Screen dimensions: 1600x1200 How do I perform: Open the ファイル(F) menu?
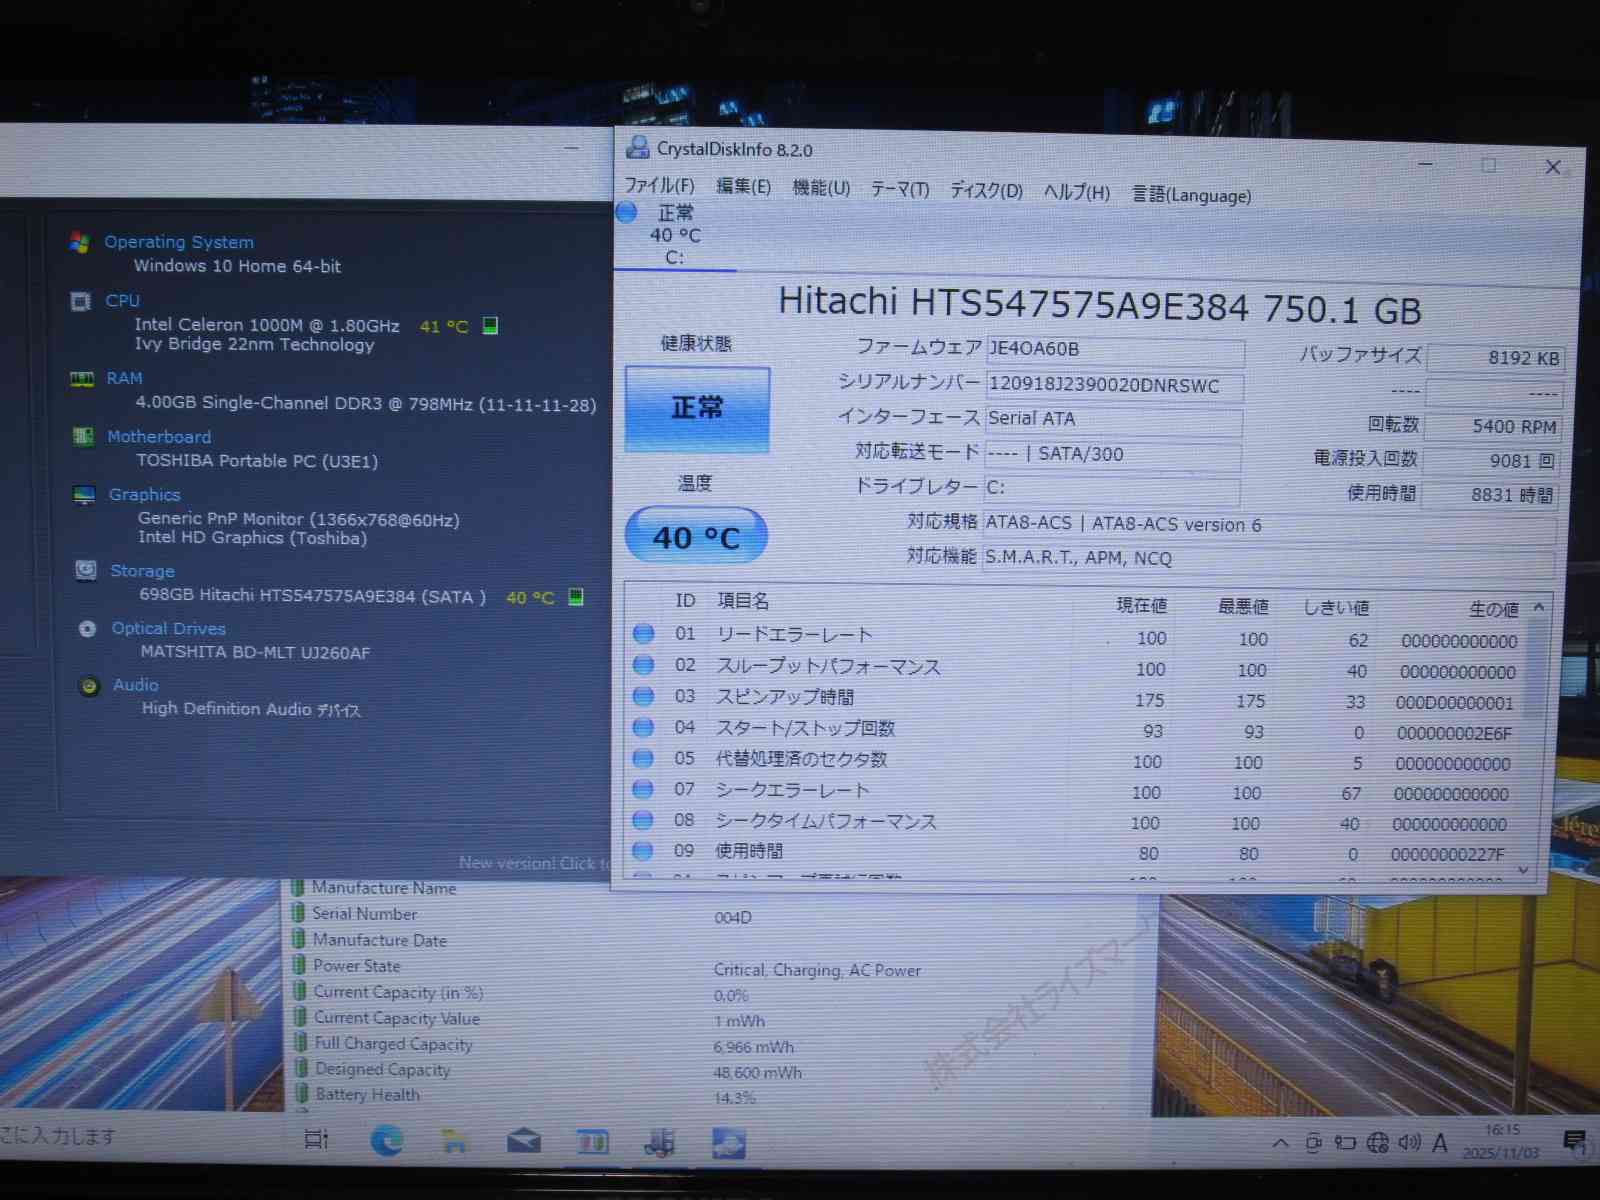pyautogui.click(x=659, y=186)
